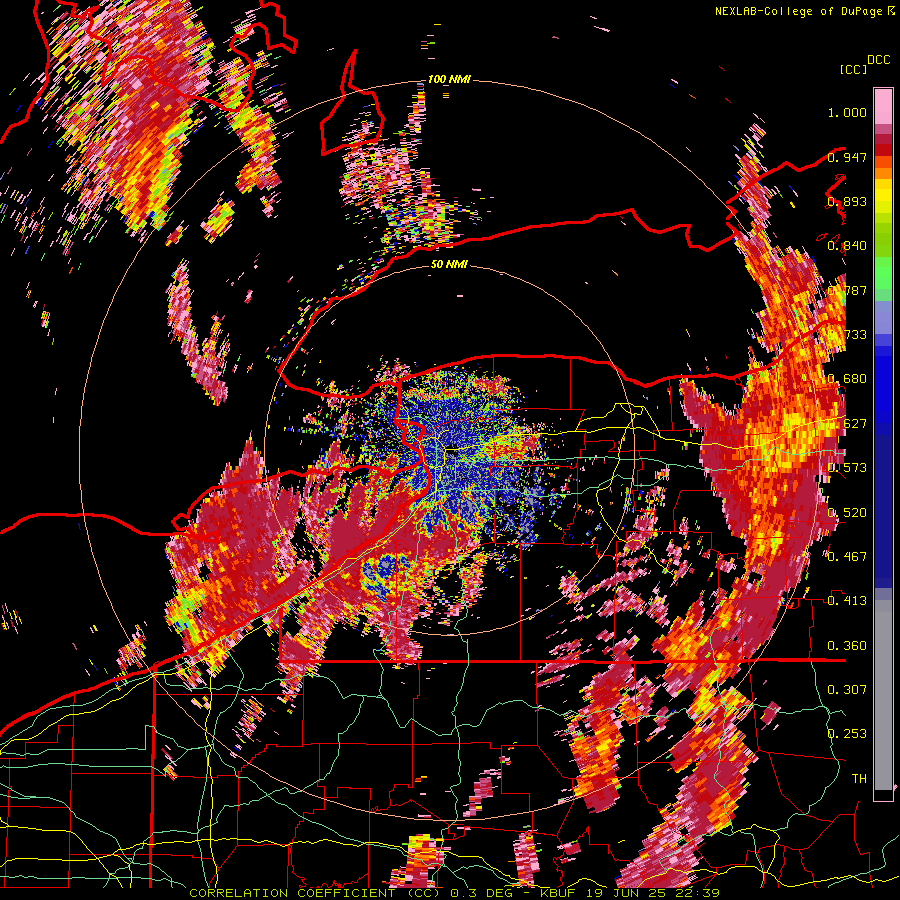Select the 0.680 legend value
Screen dimensions: 900x900
point(847,379)
